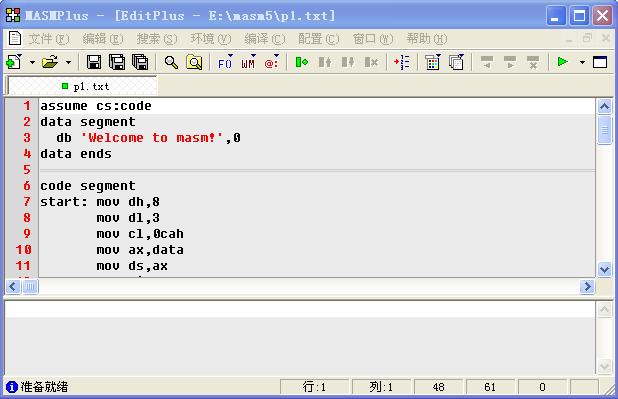Open the 帮助(H) menu
Screen dimensions: 618x399
coord(427,39)
